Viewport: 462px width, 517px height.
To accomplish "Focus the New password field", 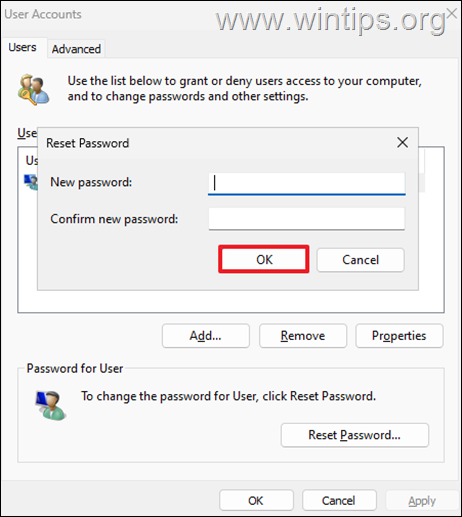I will [x=307, y=183].
